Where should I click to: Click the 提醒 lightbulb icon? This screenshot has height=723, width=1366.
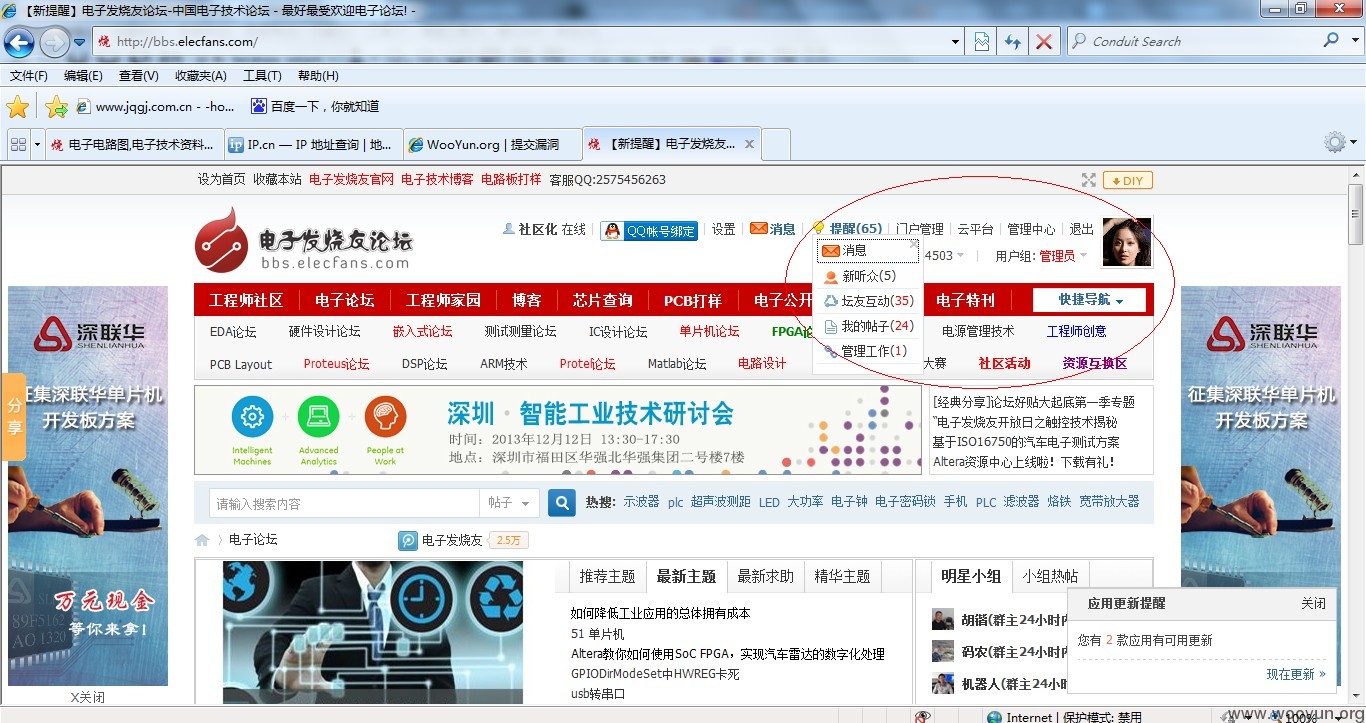click(x=819, y=229)
